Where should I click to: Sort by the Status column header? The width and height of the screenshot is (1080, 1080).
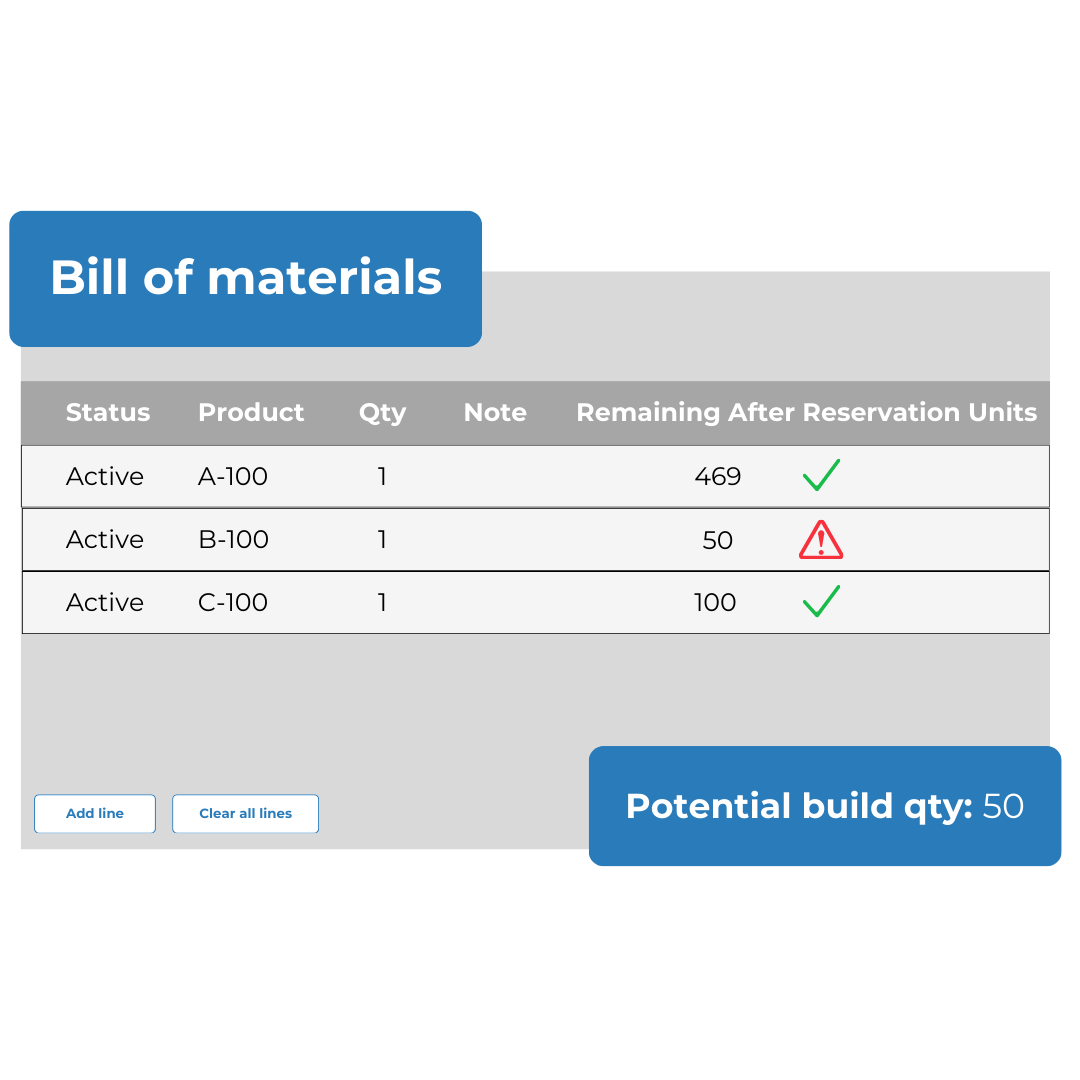tap(108, 412)
